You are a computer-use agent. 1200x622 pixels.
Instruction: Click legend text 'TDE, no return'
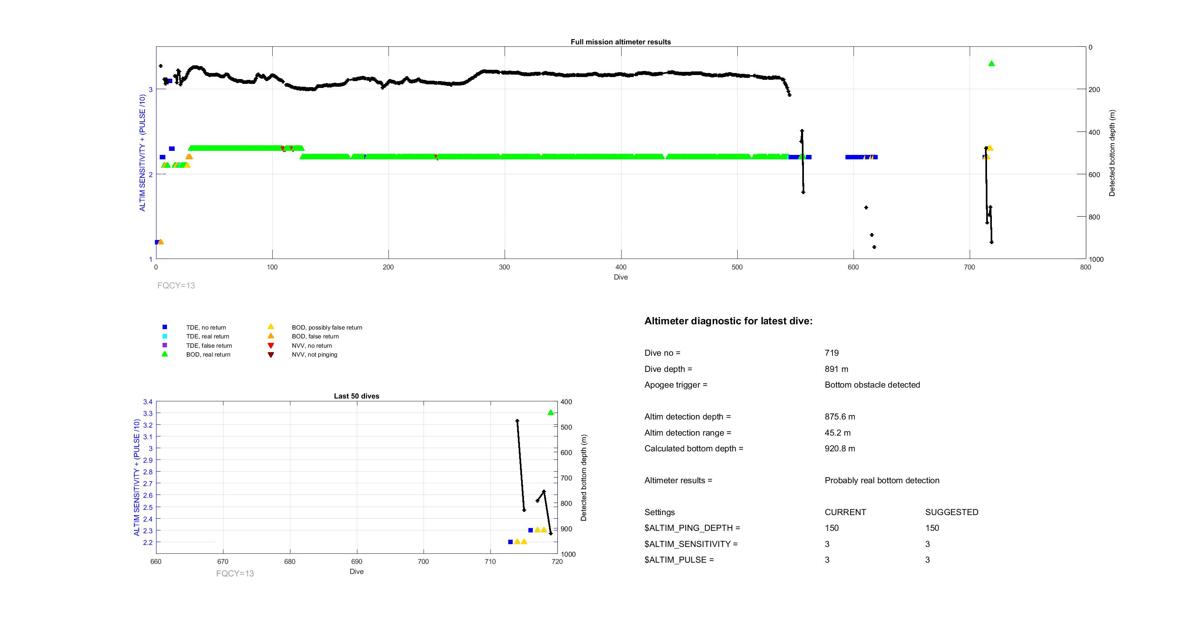pos(205,327)
